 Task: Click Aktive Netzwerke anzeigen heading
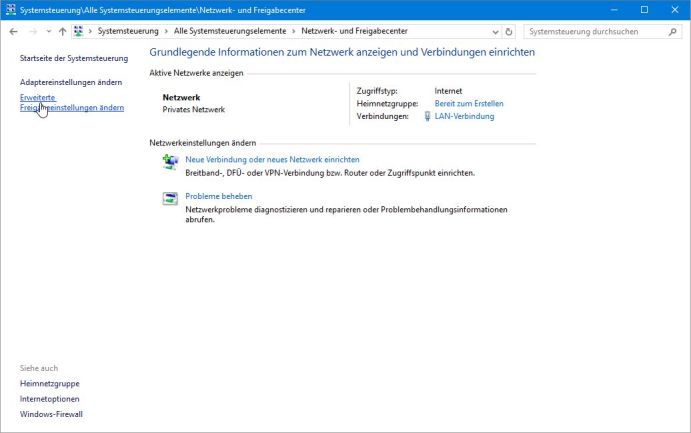point(196,73)
